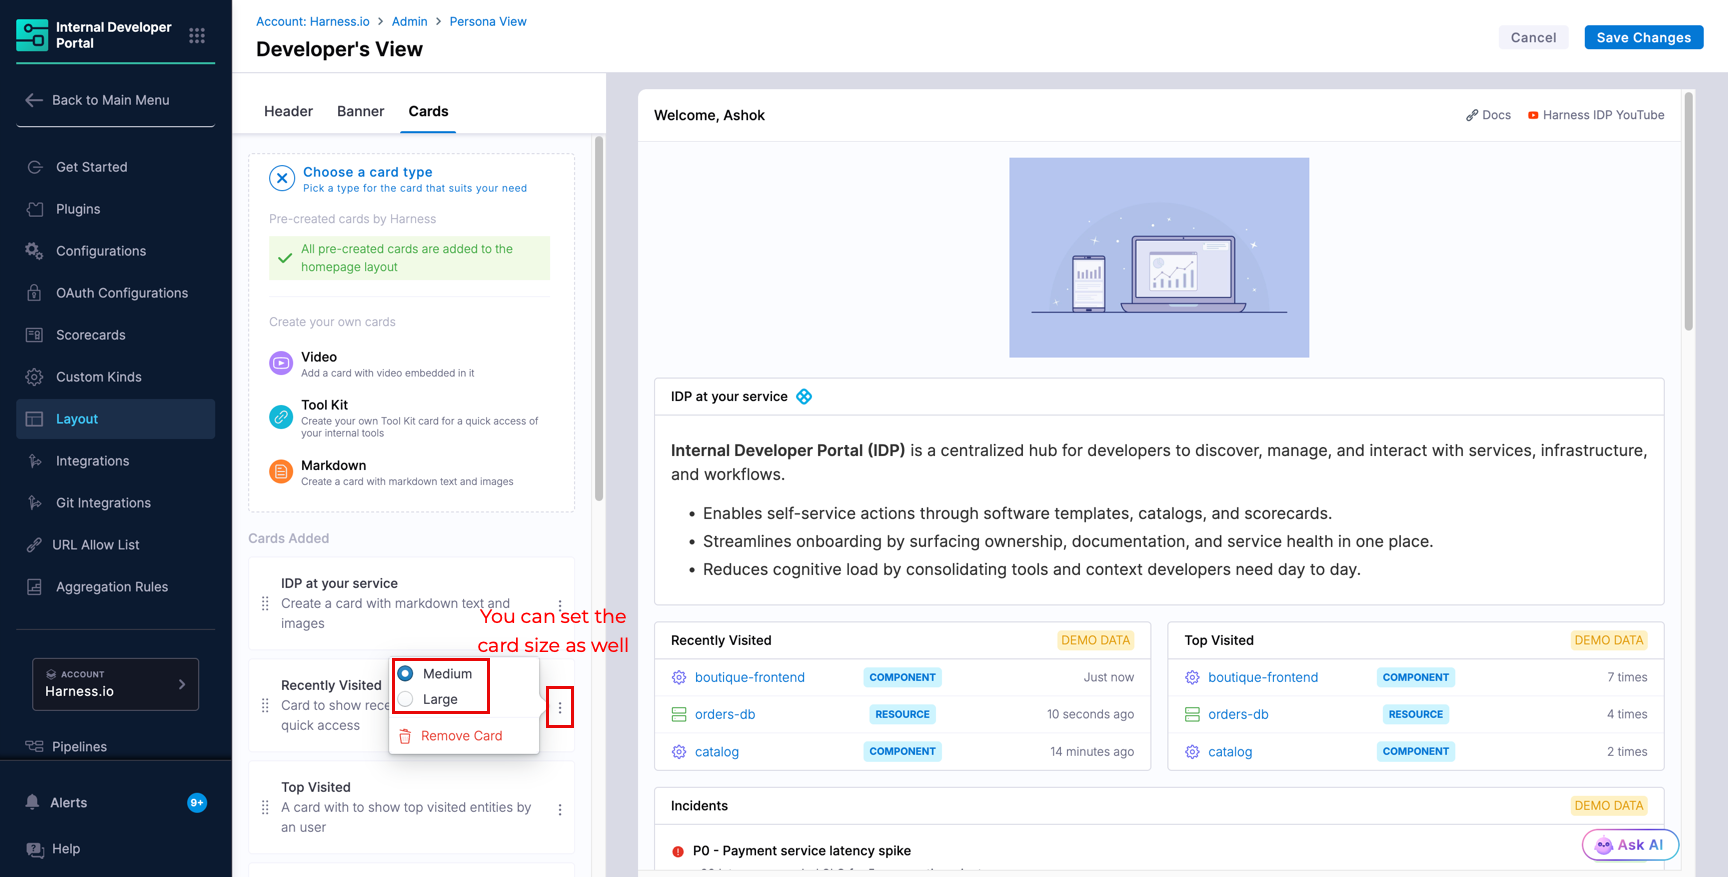Open boutique-frontend in Top Visited
Viewport: 1728px width, 877px height.
pos(1263,677)
